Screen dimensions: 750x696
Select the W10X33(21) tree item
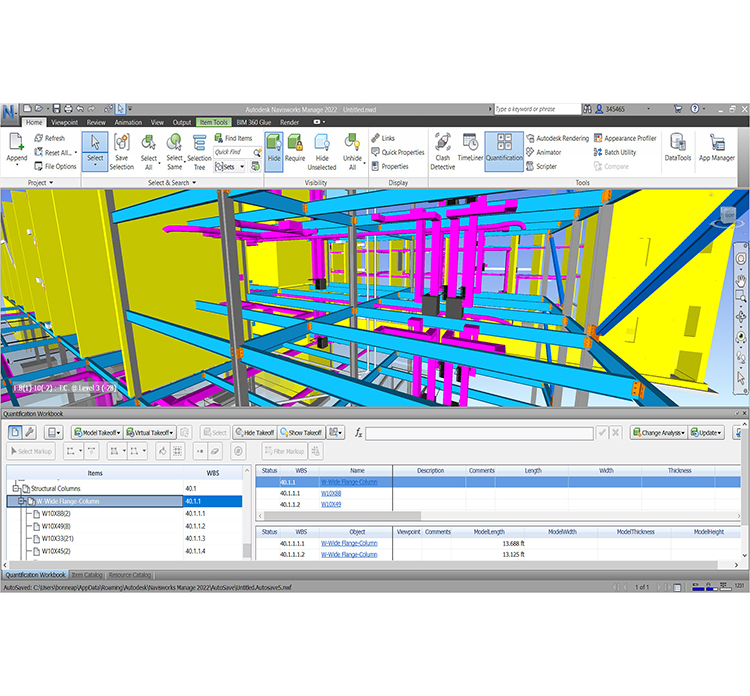(57, 539)
